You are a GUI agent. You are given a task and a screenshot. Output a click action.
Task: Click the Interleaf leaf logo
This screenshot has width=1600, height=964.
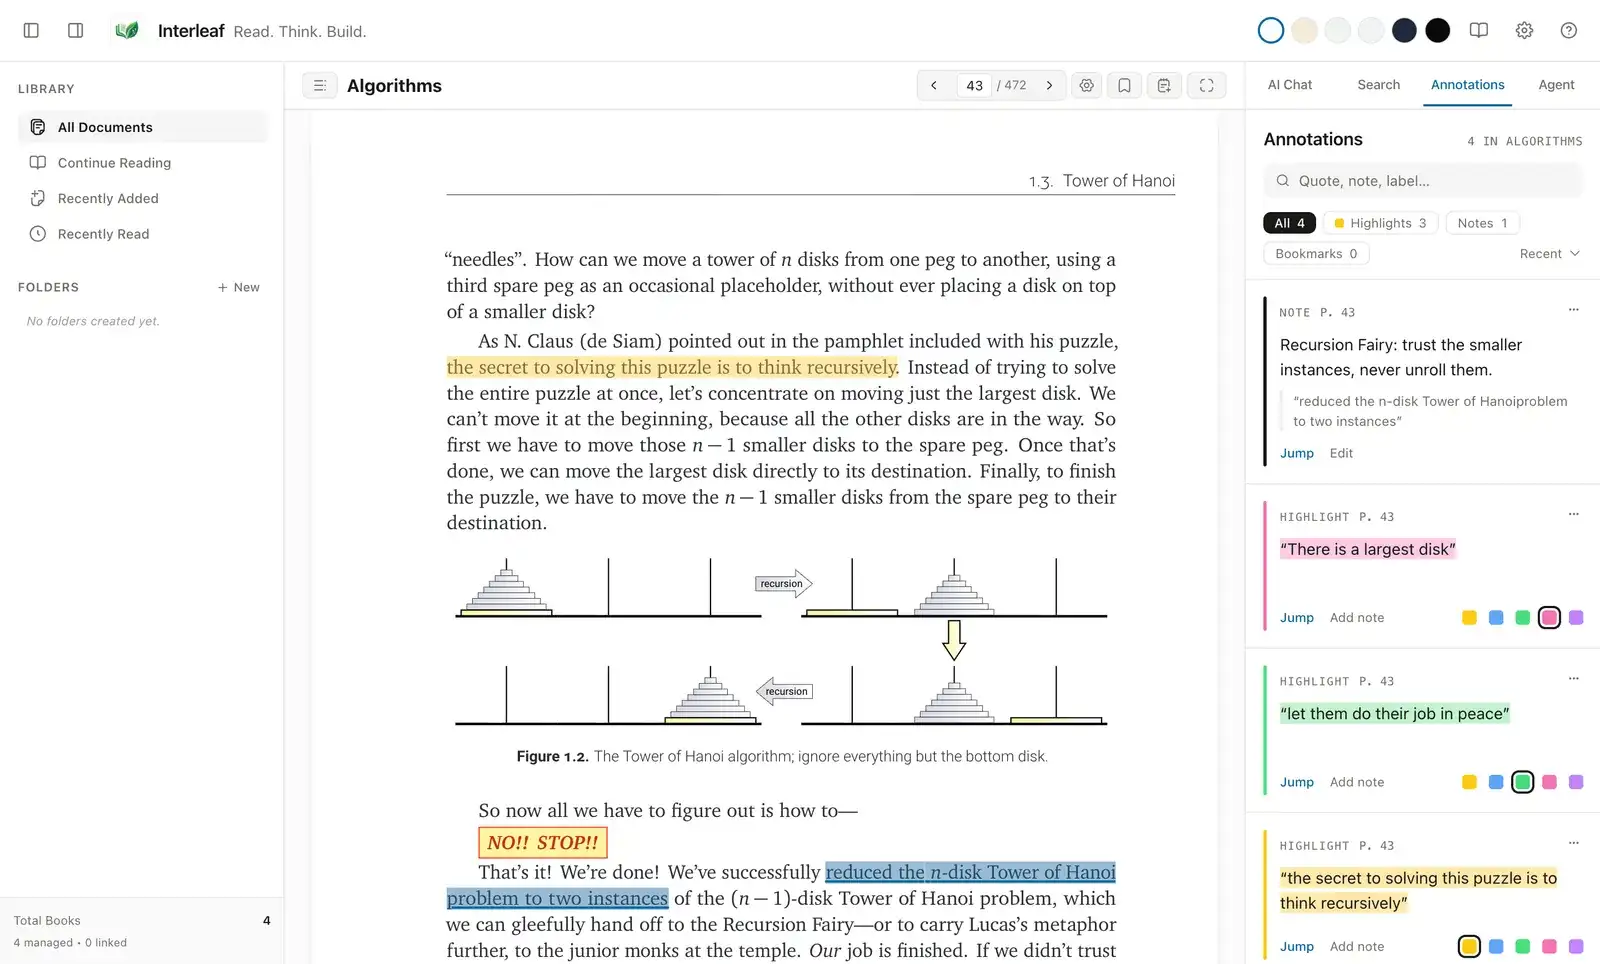(127, 31)
